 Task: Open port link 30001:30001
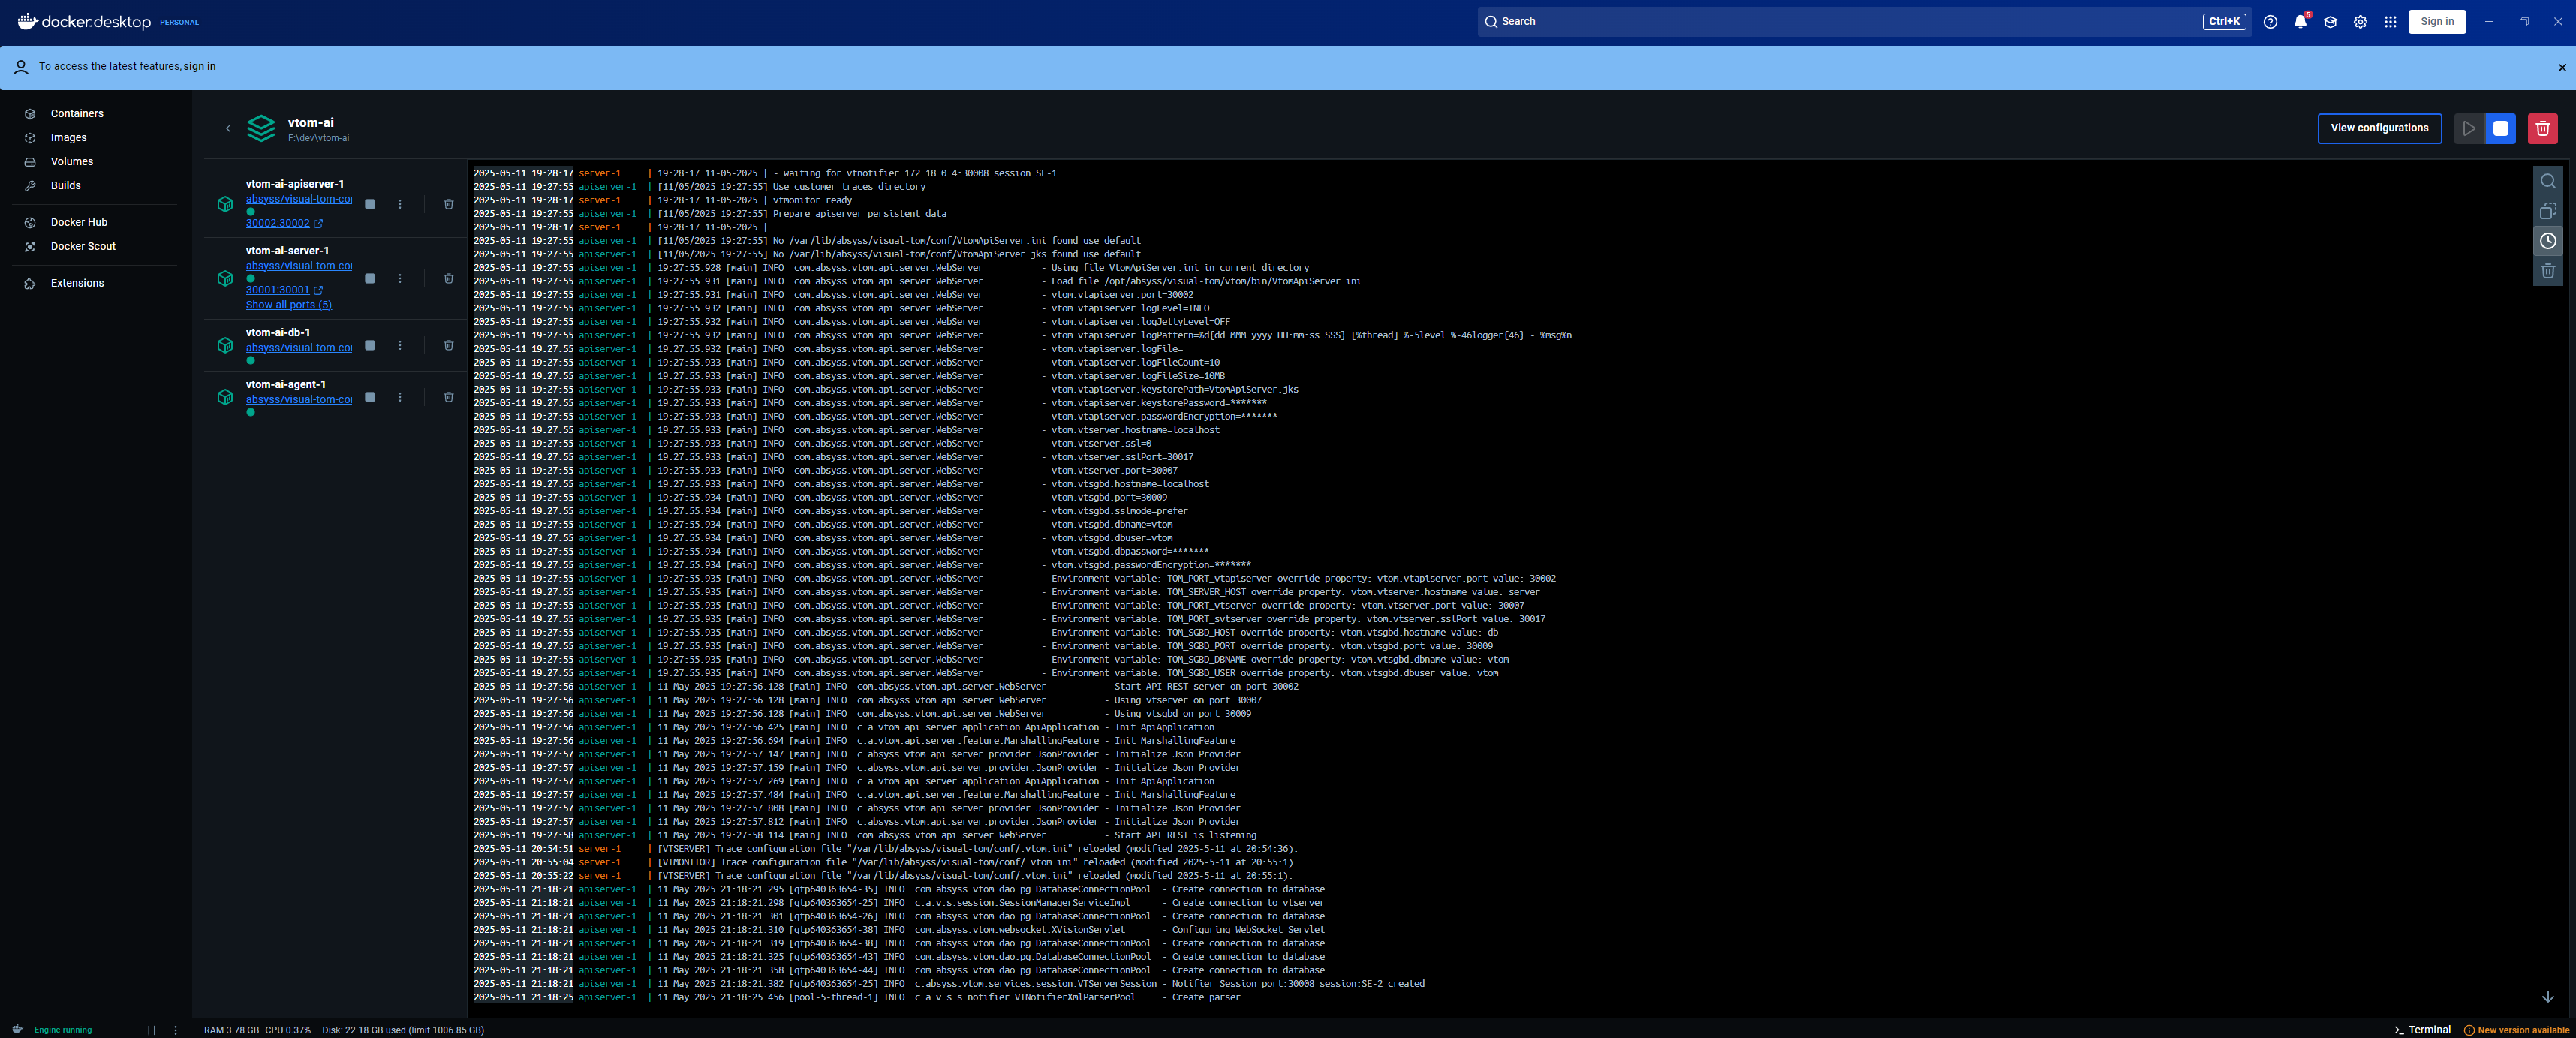point(284,291)
